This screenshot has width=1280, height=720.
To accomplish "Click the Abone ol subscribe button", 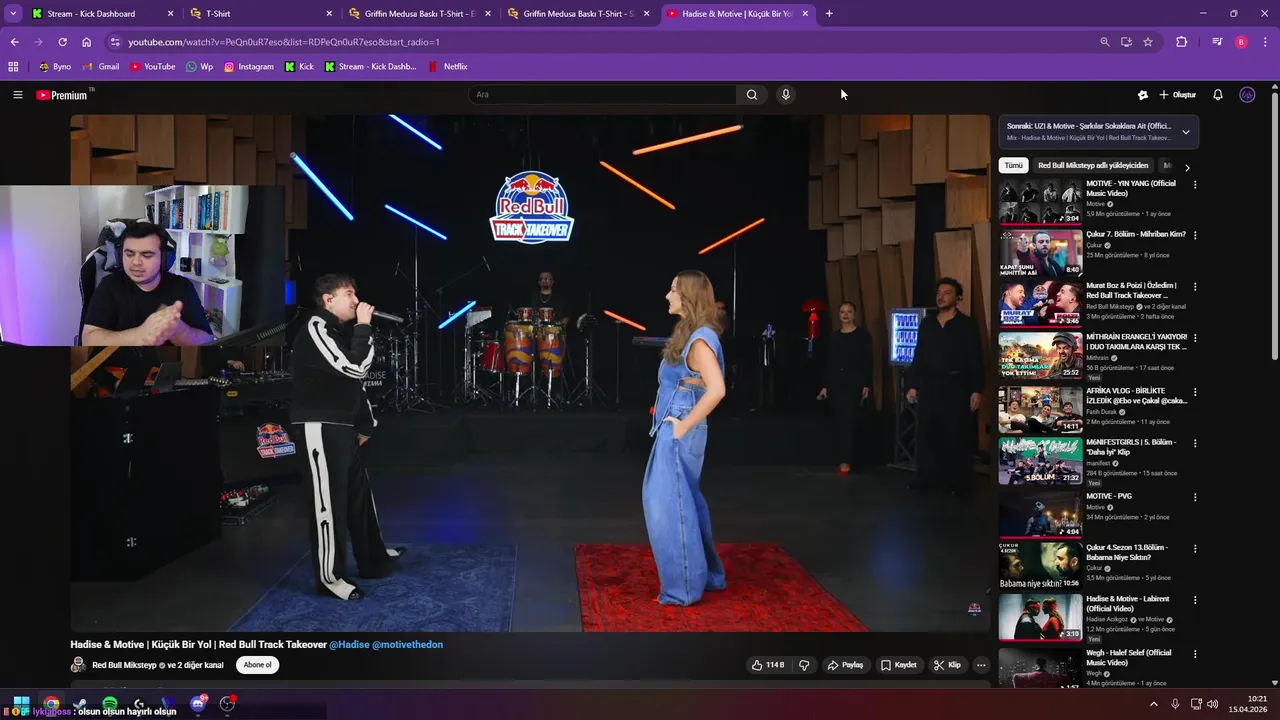I will (x=258, y=665).
